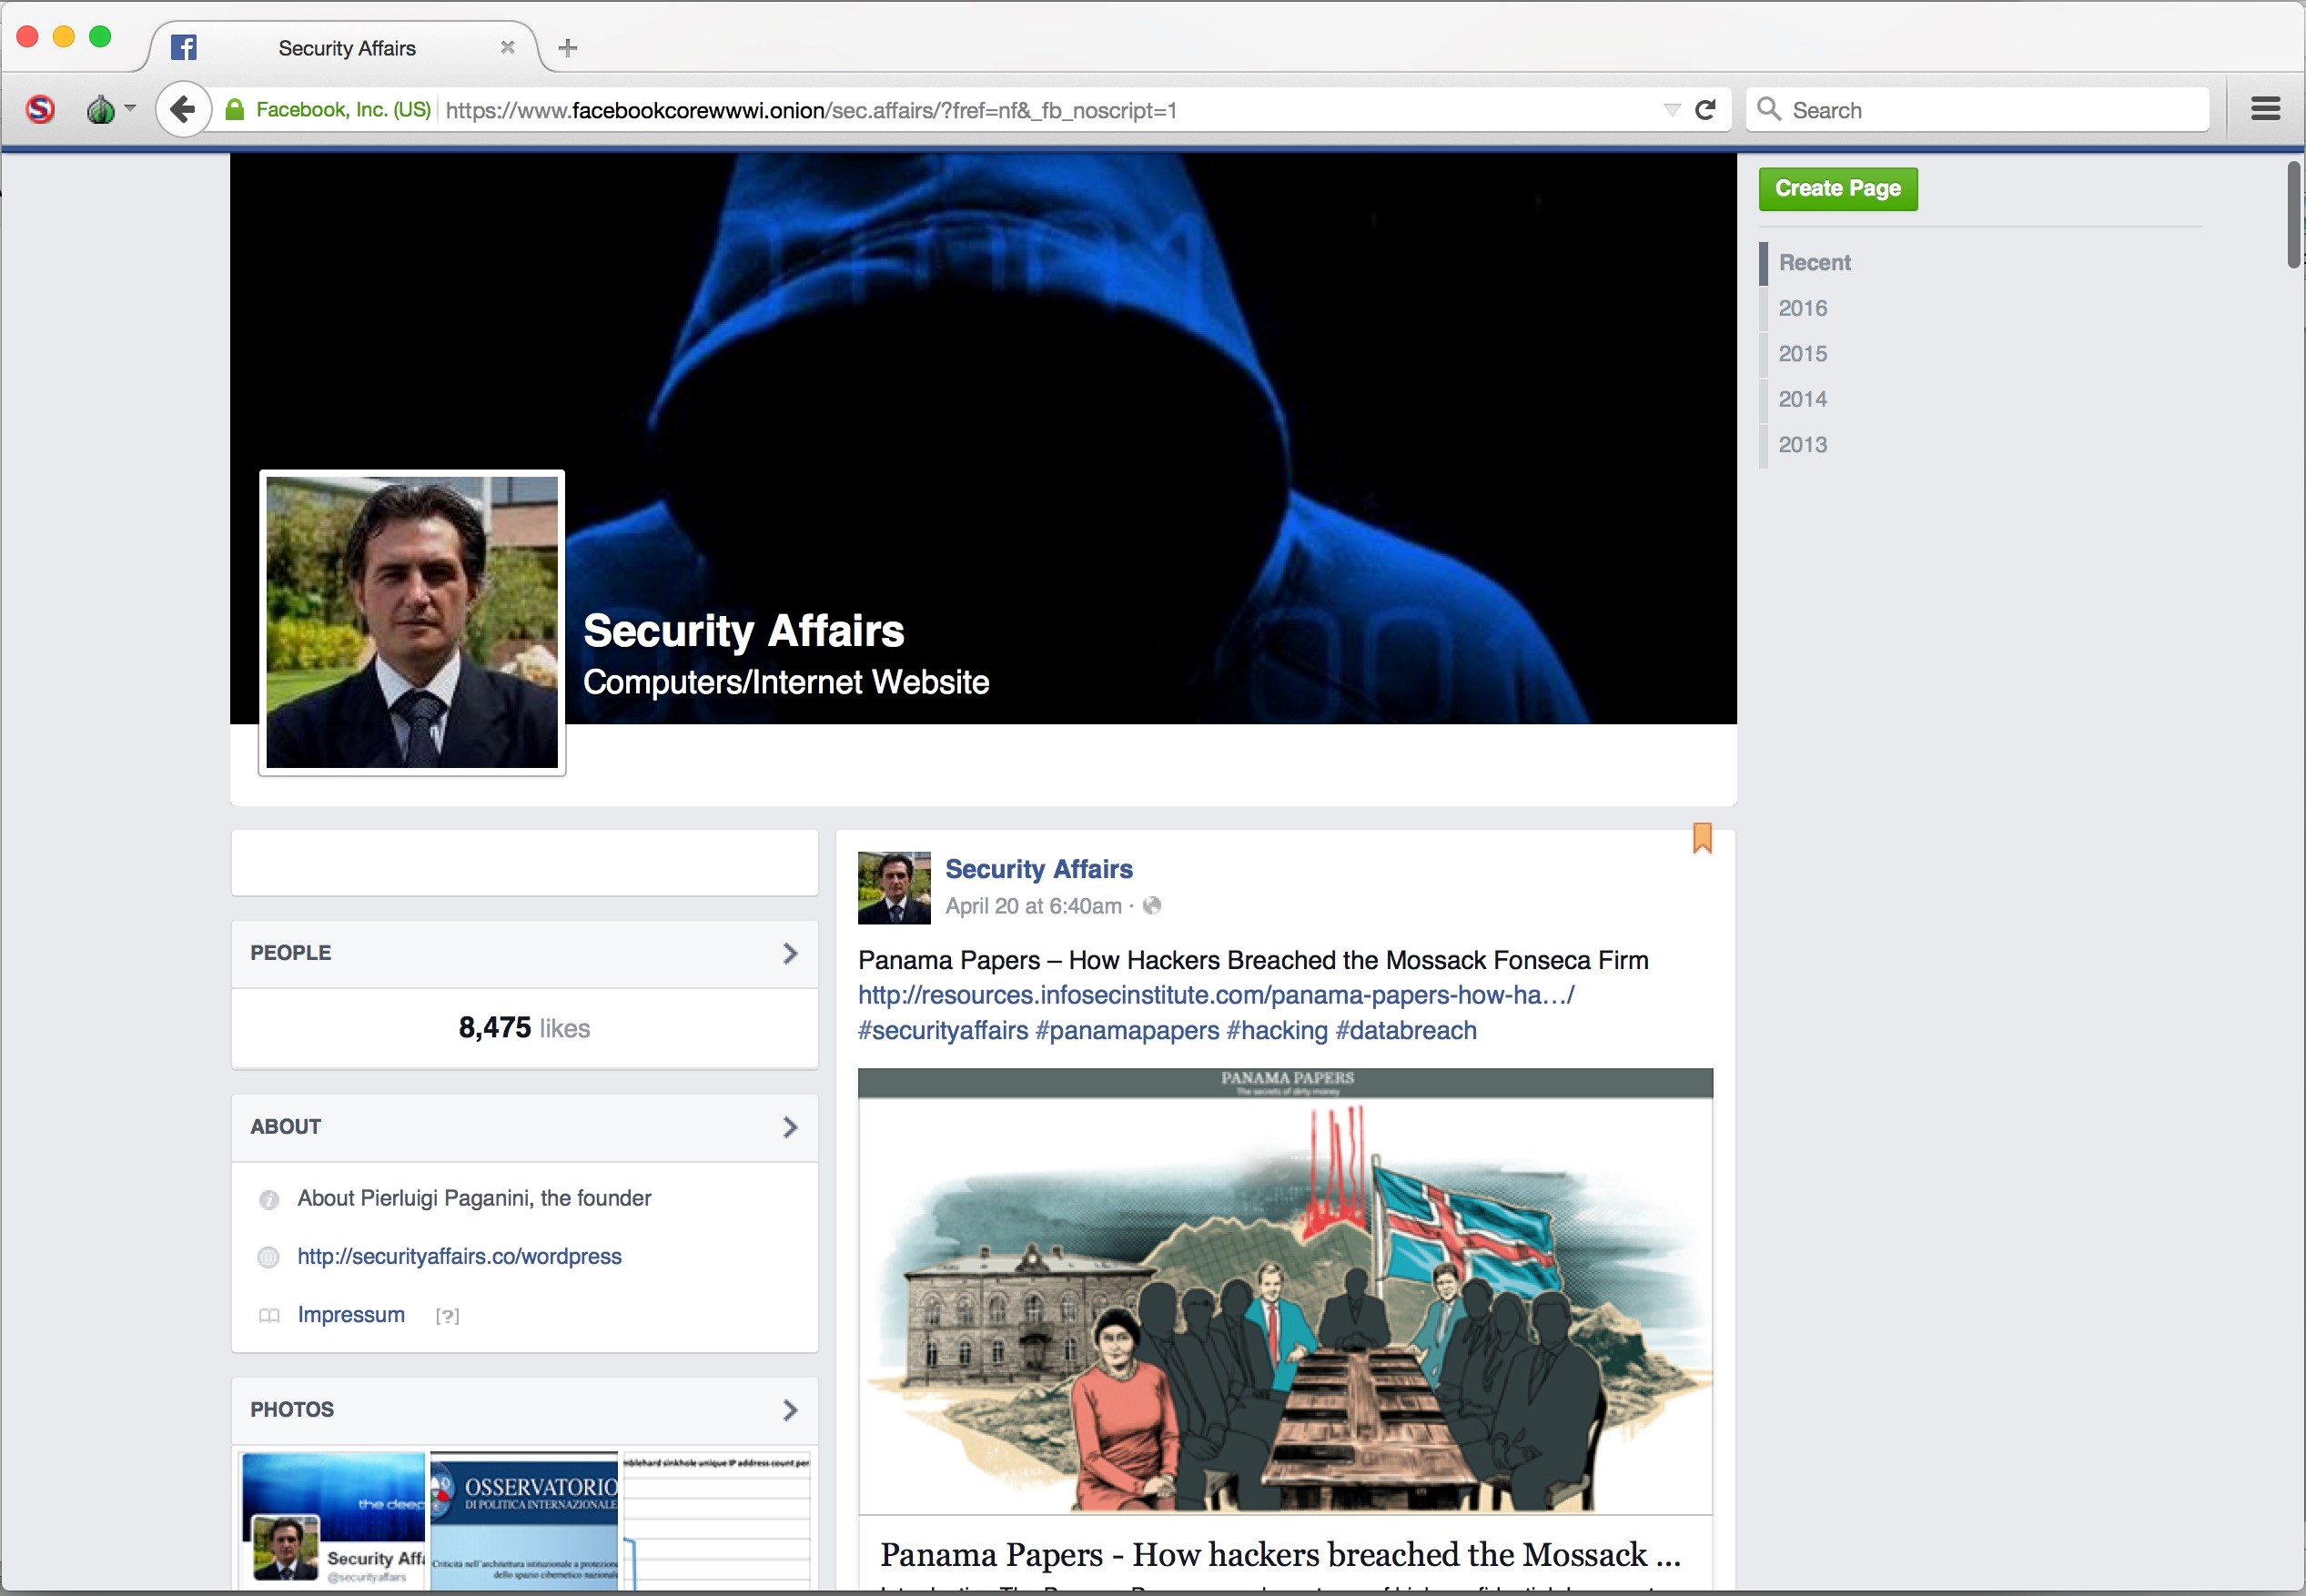This screenshot has height=1596, width=2306.
Task: Open a new tab with plus icon
Action: pyautogui.click(x=568, y=48)
